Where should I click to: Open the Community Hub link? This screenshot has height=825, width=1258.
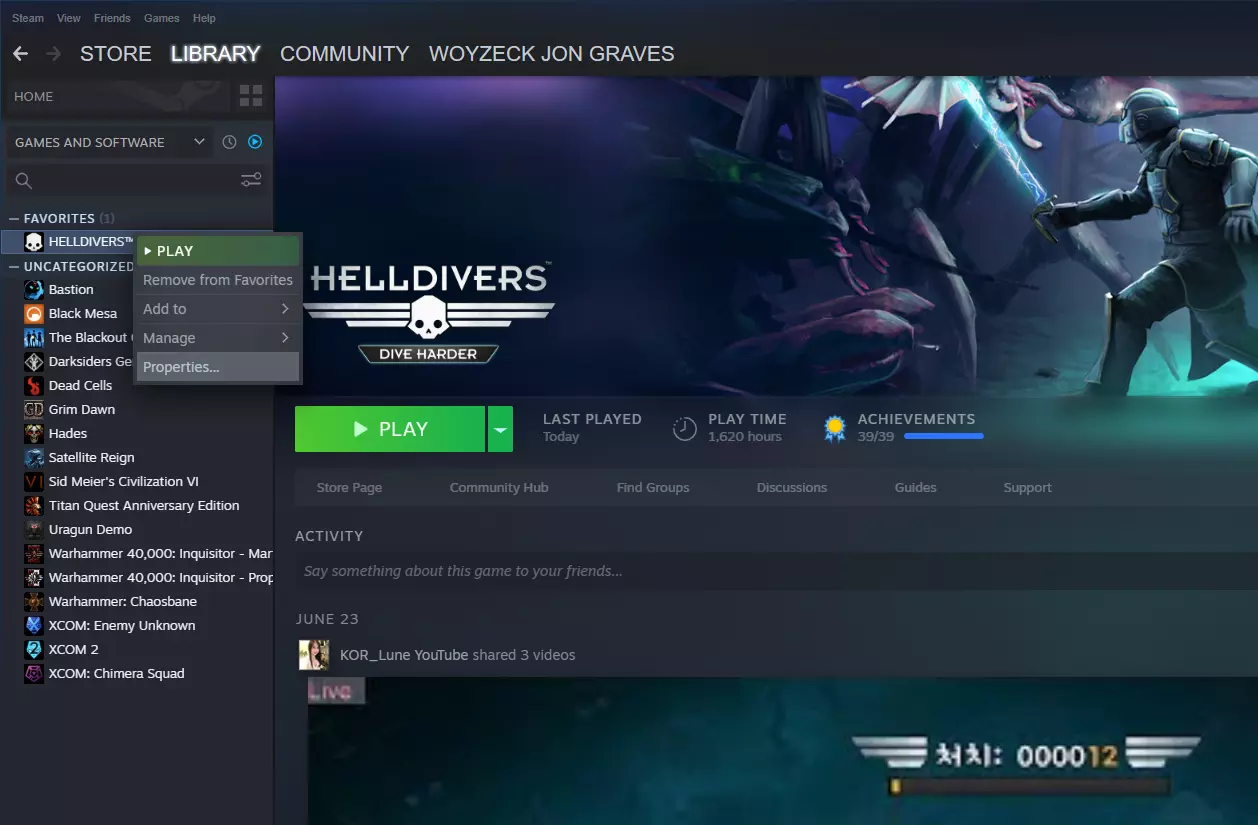499,488
